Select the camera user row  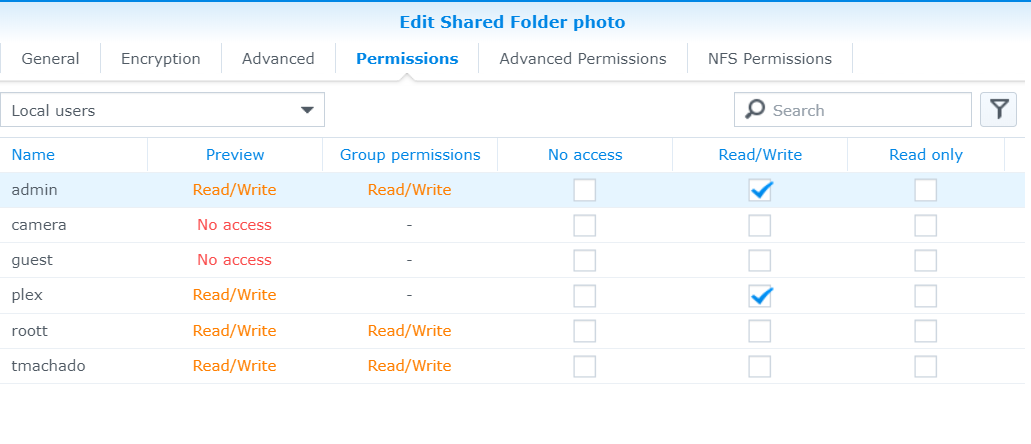(40, 225)
